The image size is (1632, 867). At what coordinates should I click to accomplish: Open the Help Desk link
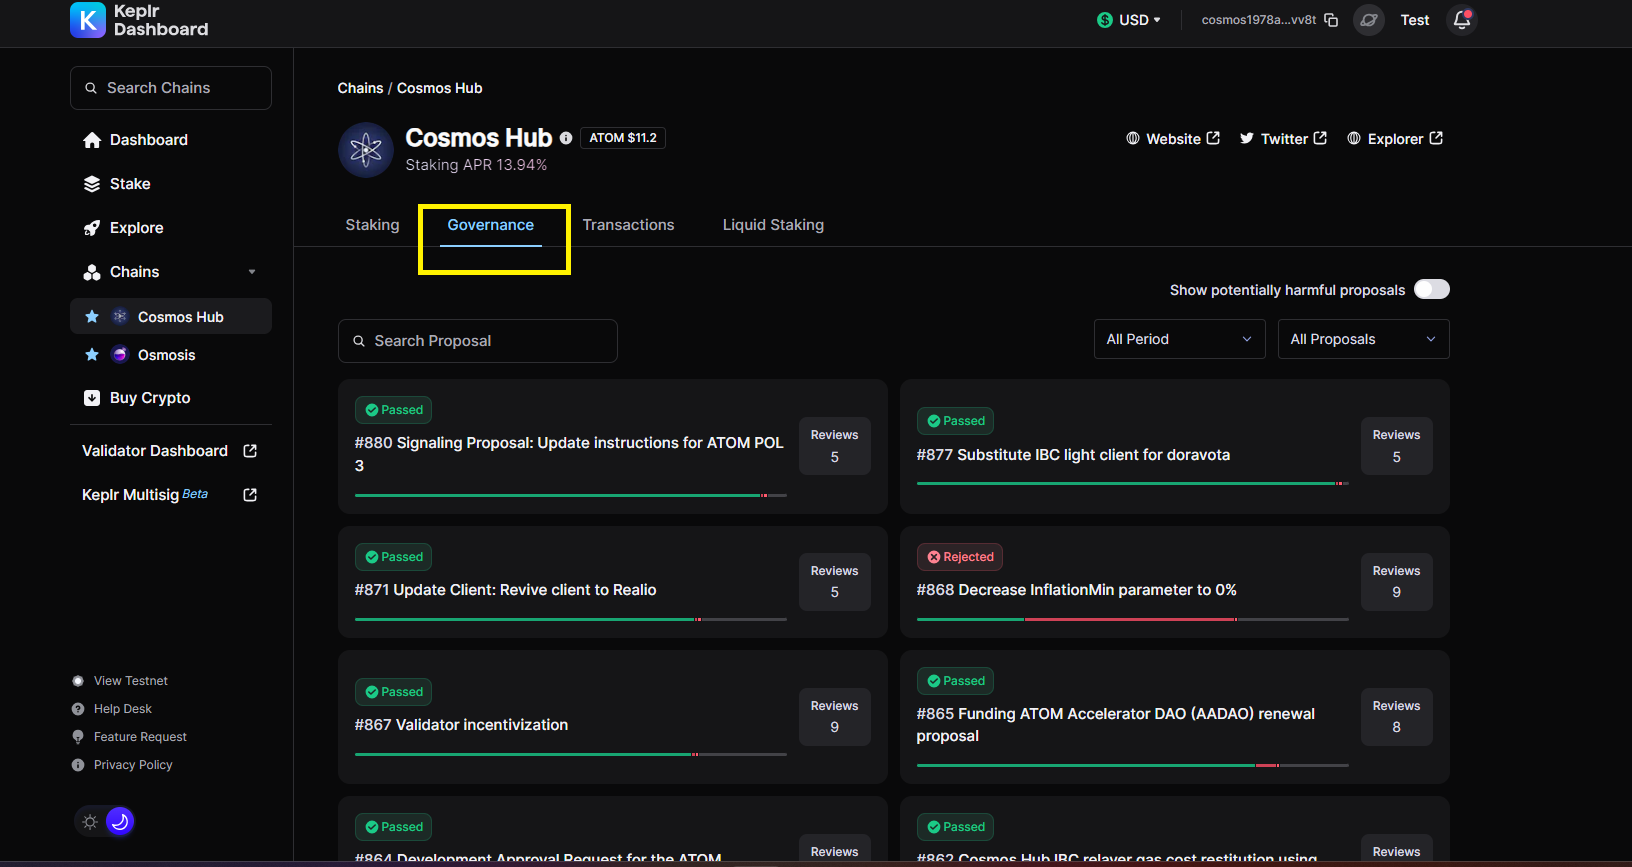123,709
